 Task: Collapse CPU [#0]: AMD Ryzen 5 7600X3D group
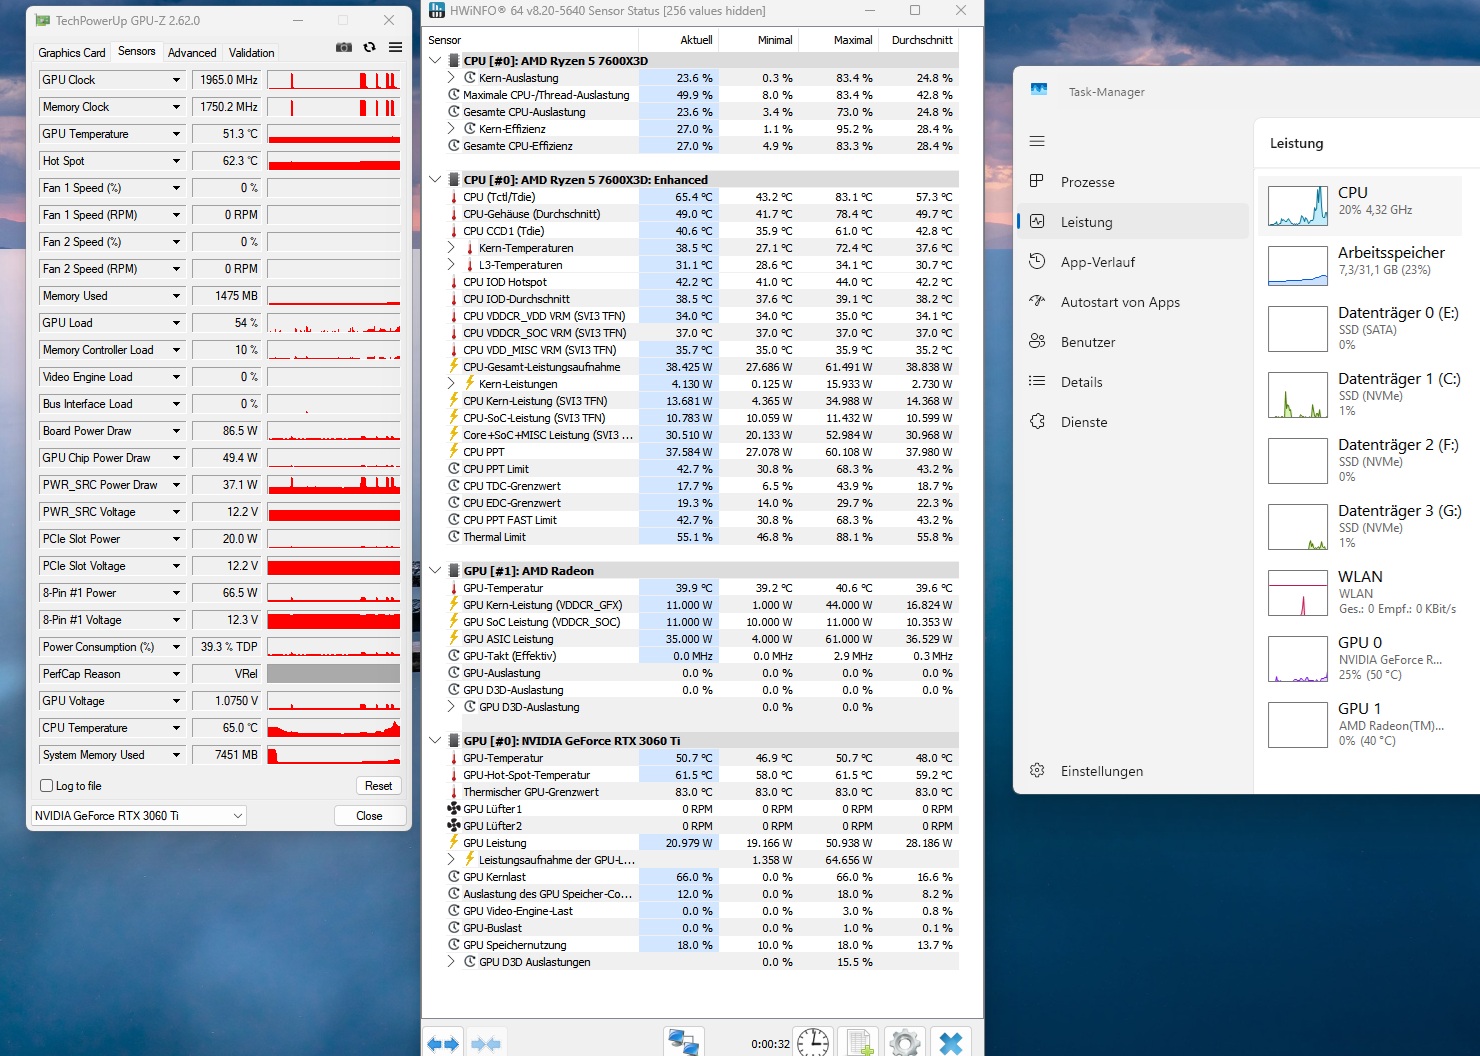click(435, 61)
